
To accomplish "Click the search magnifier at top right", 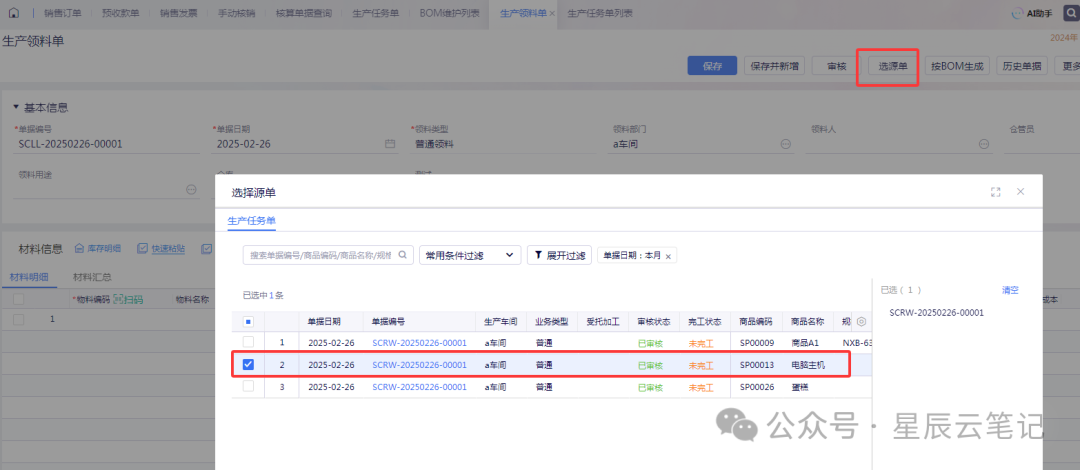I will (1069, 13).
